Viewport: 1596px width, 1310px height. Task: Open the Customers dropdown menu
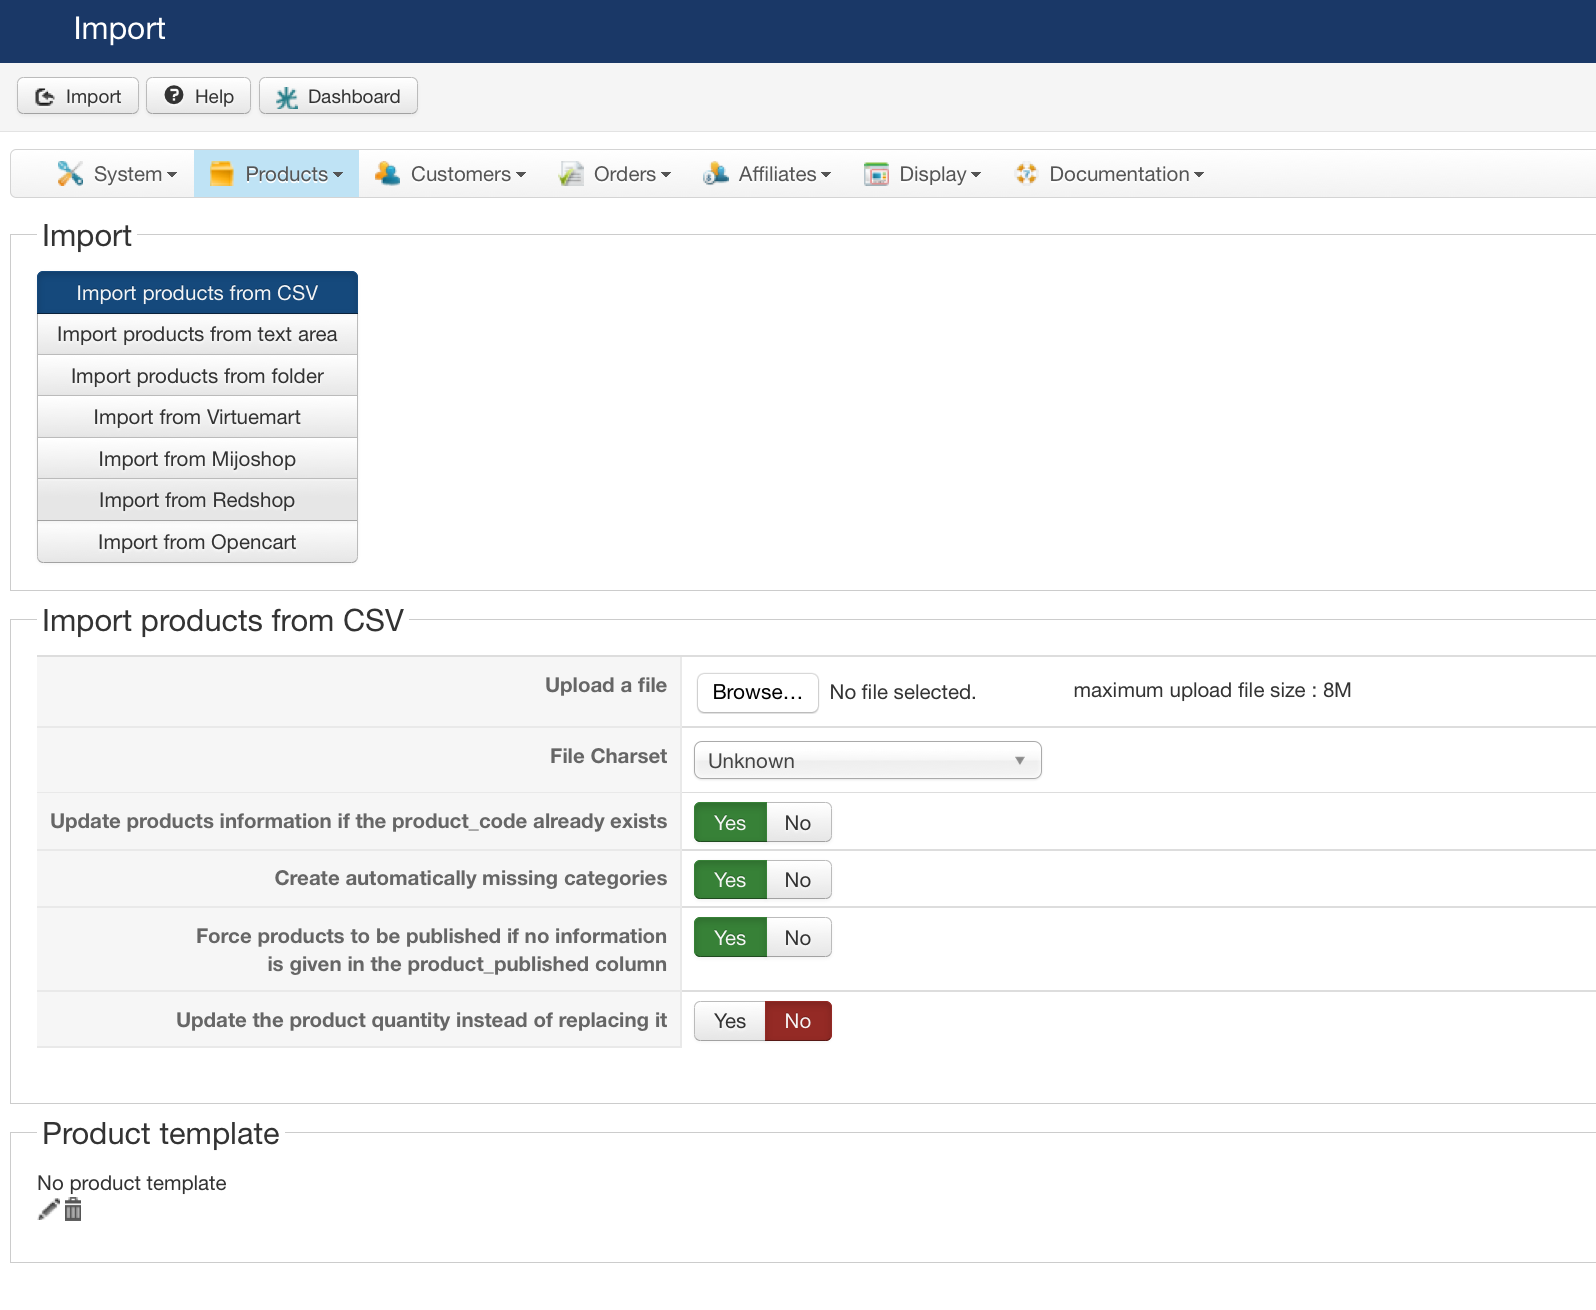coord(450,174)
